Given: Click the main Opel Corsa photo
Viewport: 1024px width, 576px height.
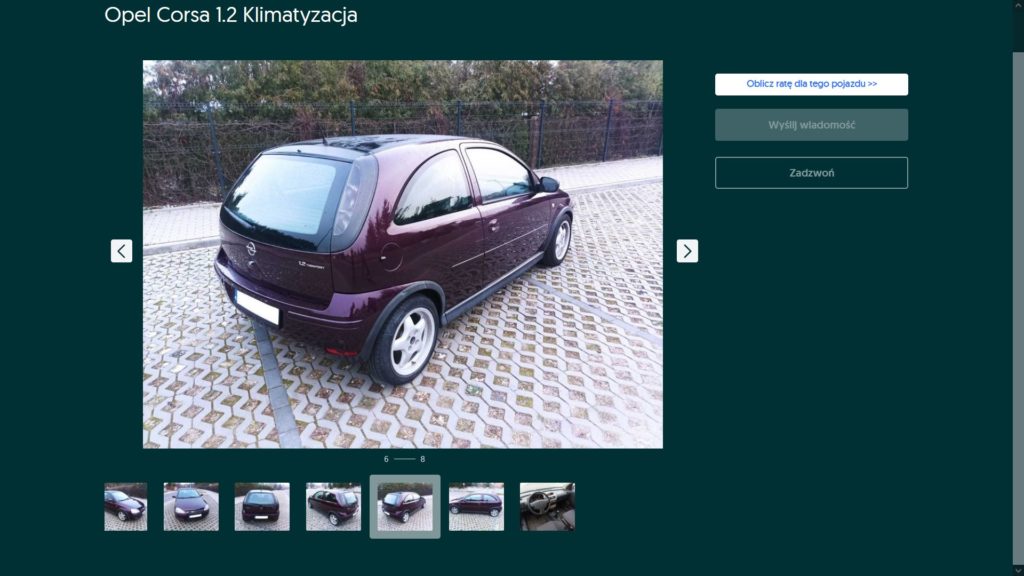Looking at the screenshot, I should tap(403, 254).
